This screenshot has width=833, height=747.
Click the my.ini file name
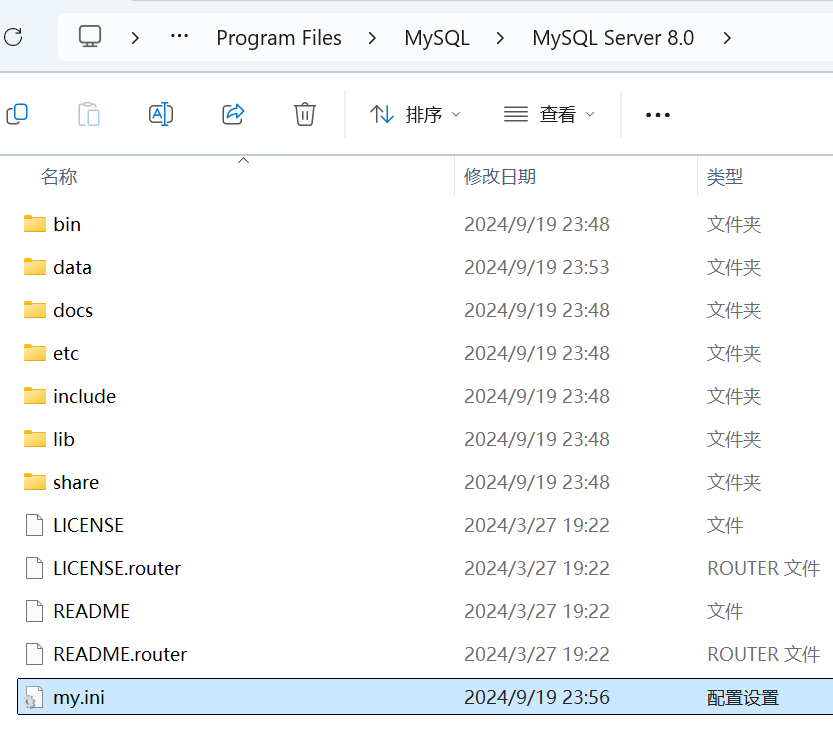(79, 697)
